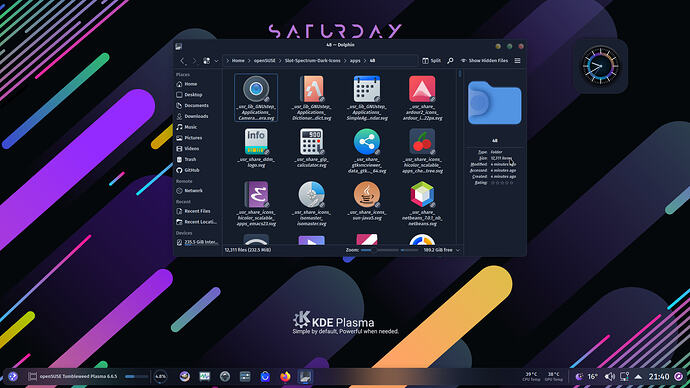Open Videos in Places sidebar
Image resolution: width=690 pixels, height=388 pixels.
tap(197, 149)
